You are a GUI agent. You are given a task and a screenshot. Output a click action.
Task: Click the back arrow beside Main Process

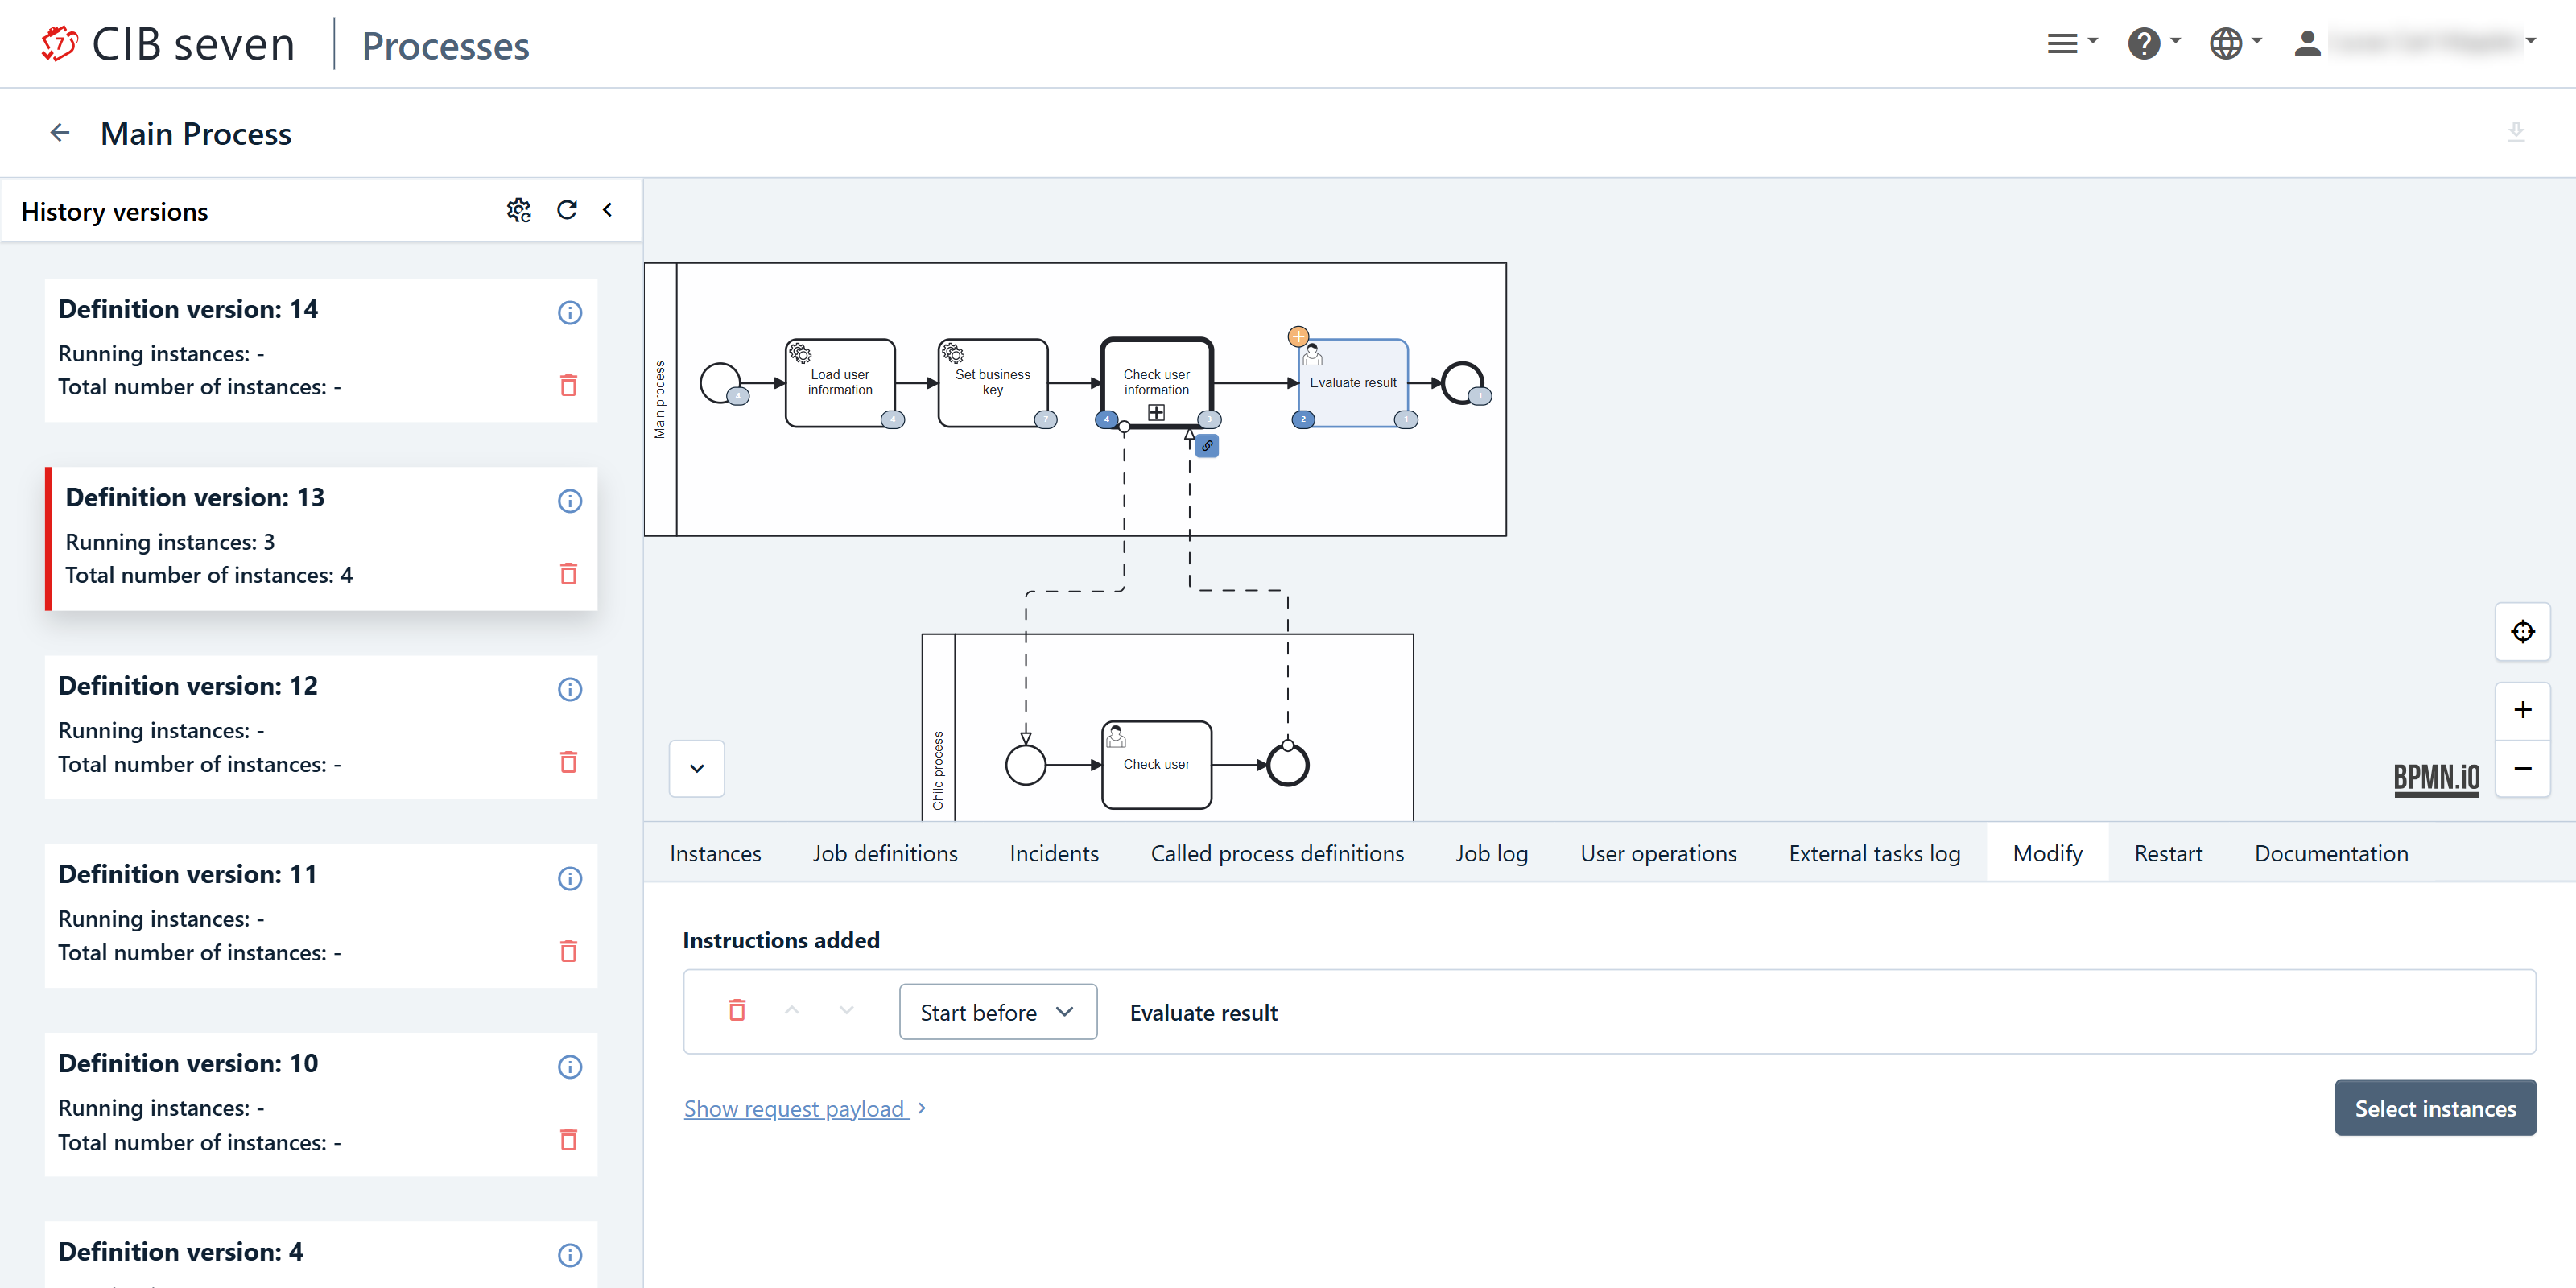pyautogui.click(x=60, y=133)
